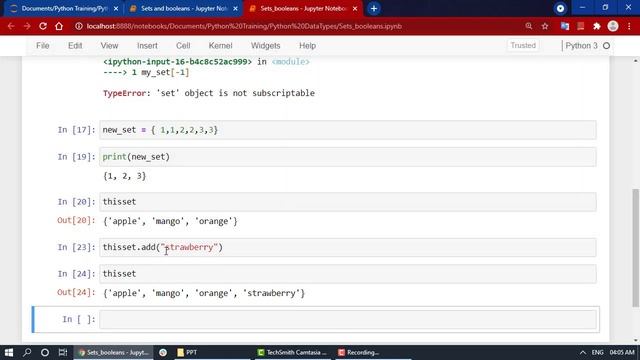Open Windows Start menu
Screen dimensions: 640x360
click(x=9, y=352)
